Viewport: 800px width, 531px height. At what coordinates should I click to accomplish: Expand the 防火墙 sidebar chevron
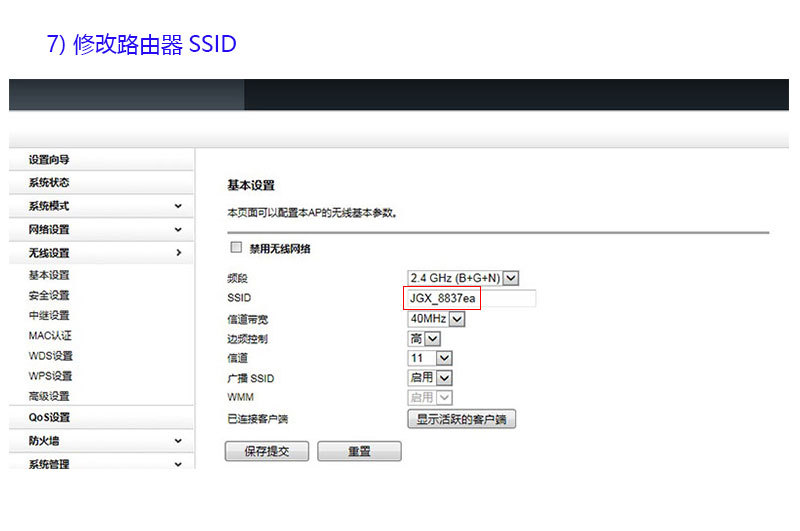178,441
